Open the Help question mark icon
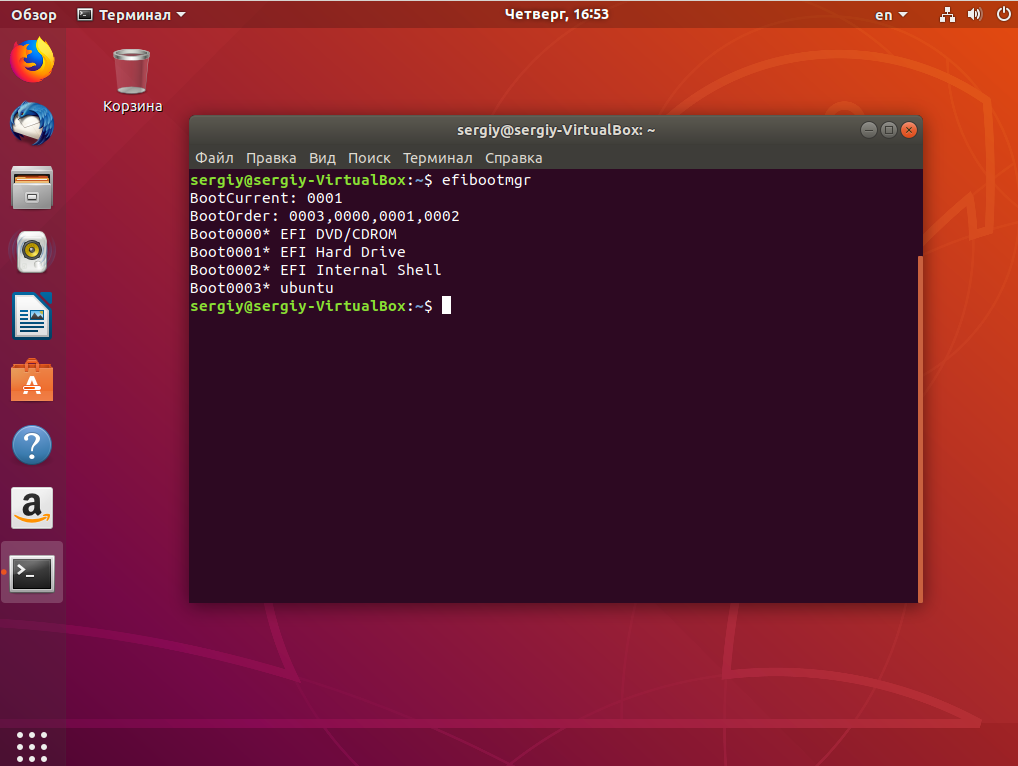The width and height of the screenshot is (1018, 766). point(32,445)
